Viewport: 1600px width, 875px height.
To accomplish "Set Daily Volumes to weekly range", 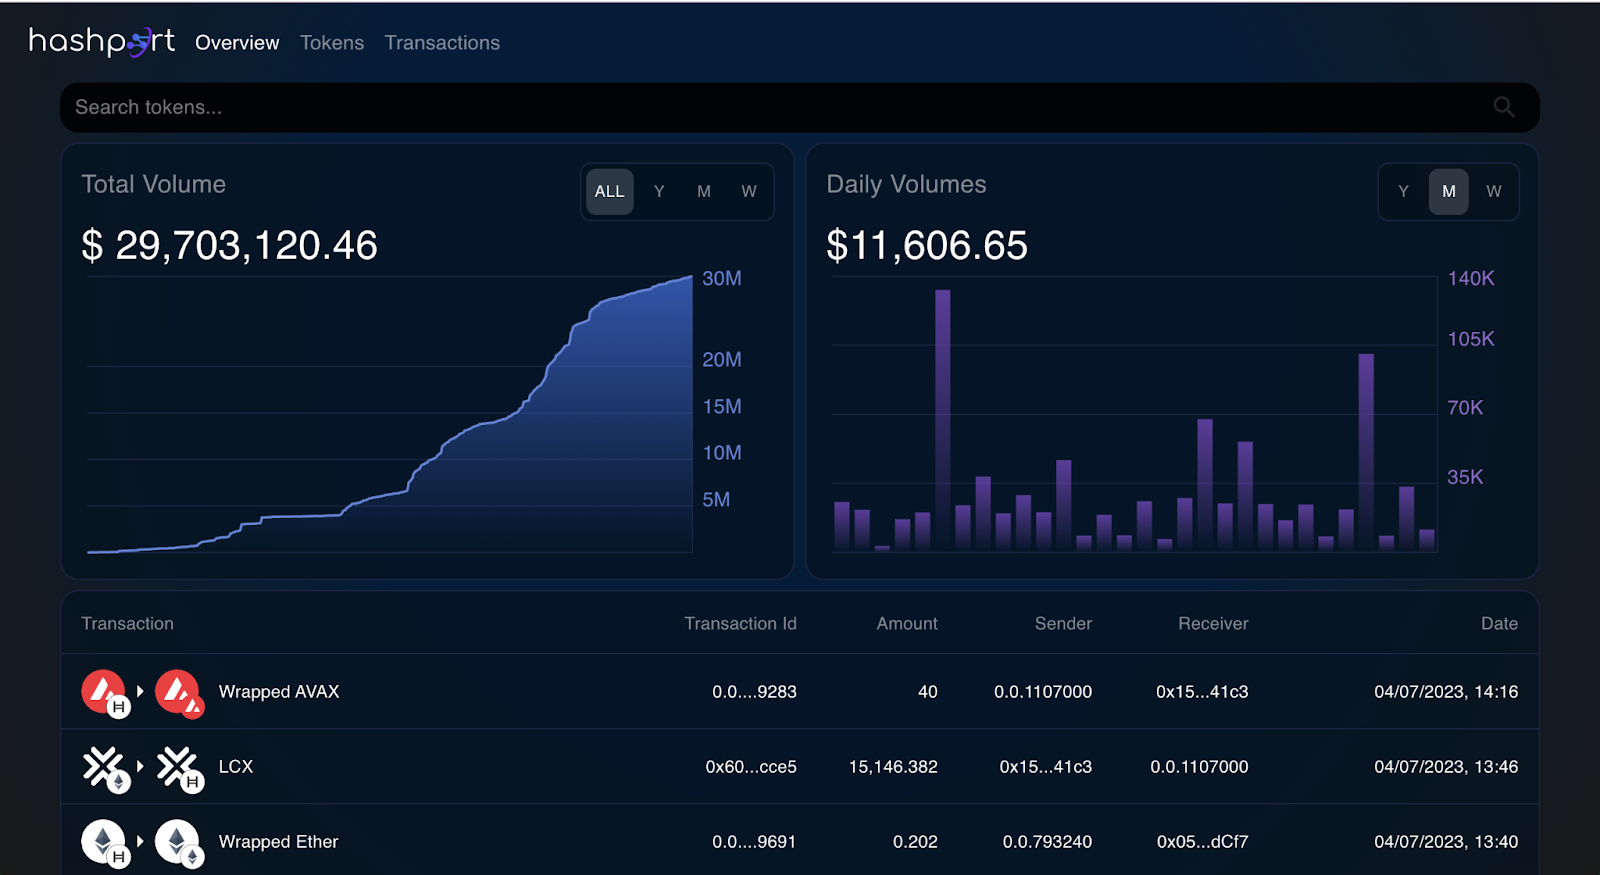I will (x=1493, y=191).
